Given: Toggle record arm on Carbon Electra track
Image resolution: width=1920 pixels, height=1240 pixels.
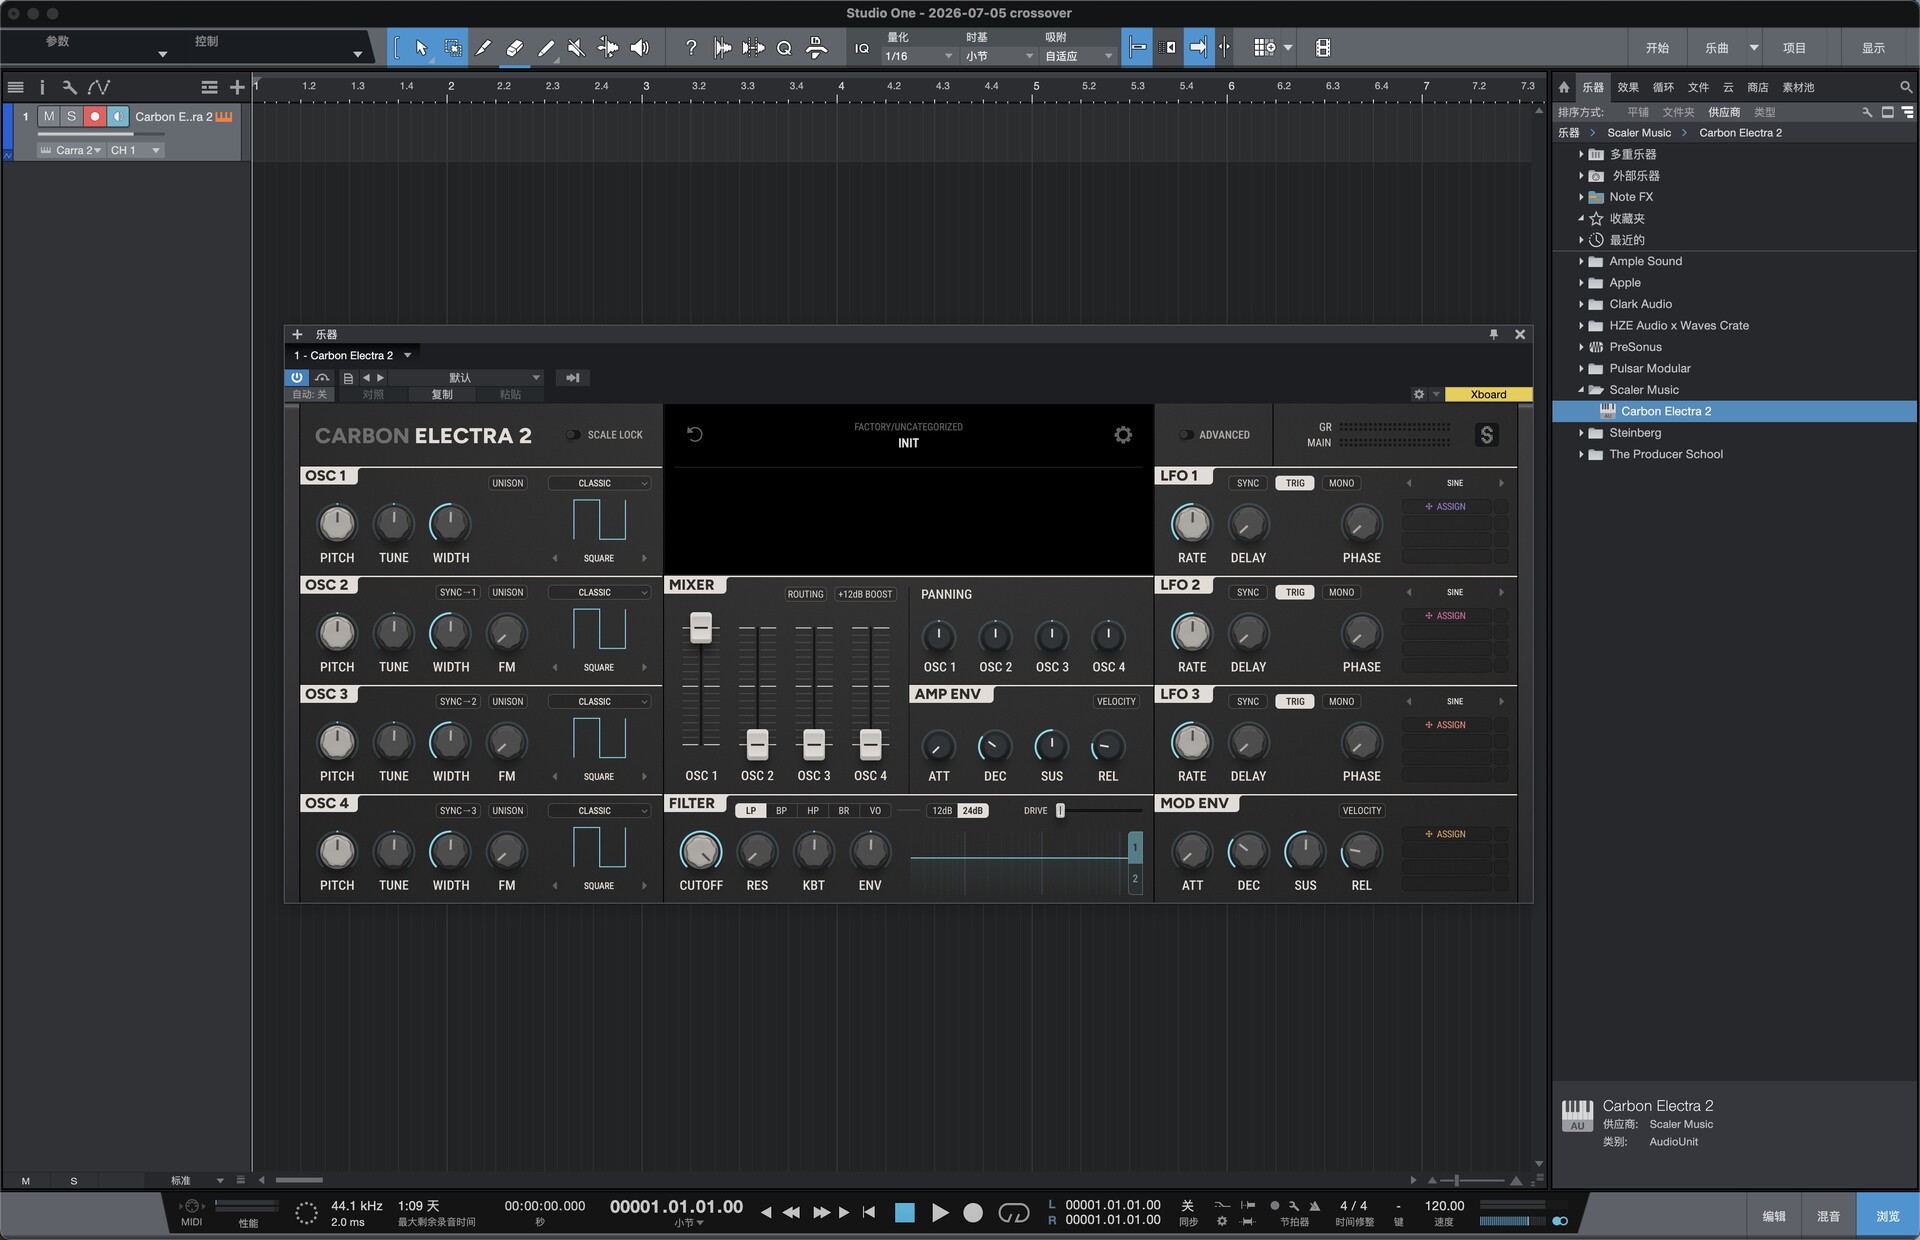Looking at the screenshot, I should pyautogui.click(x=95, y=117).
